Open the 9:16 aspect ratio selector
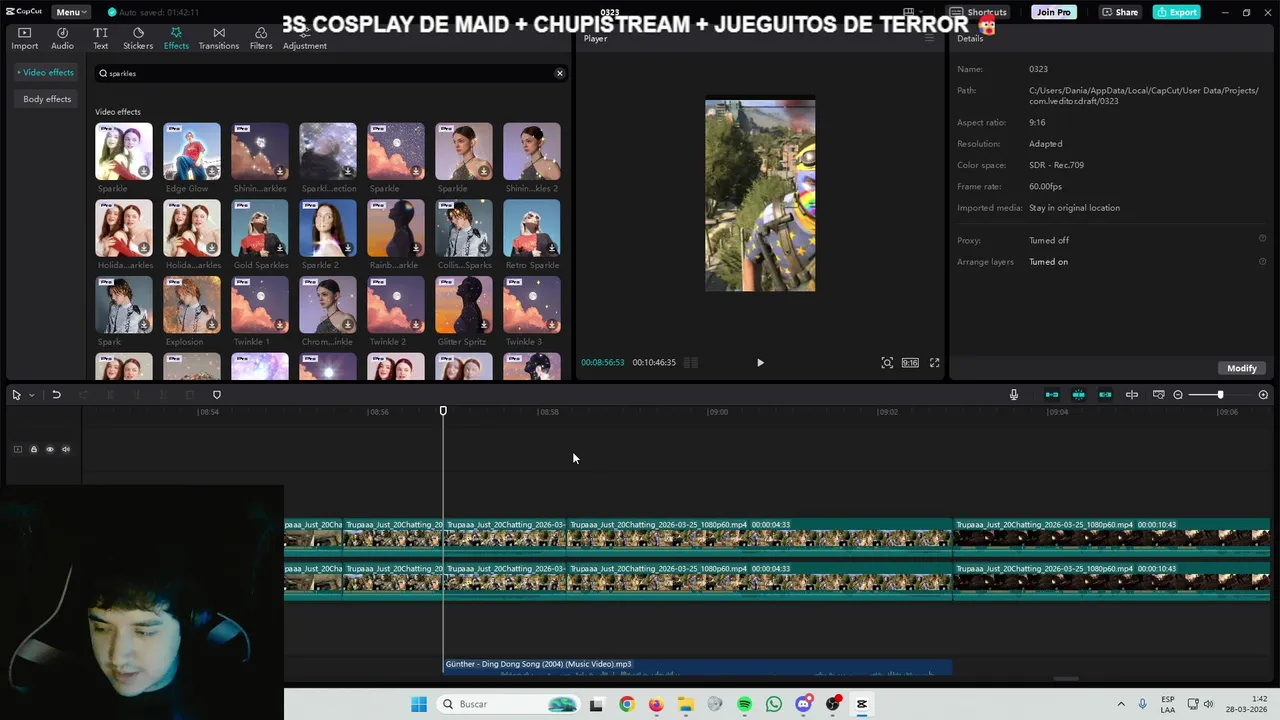Image resolution: width=1280 pixels, height=720 pixels. (910, 363)
